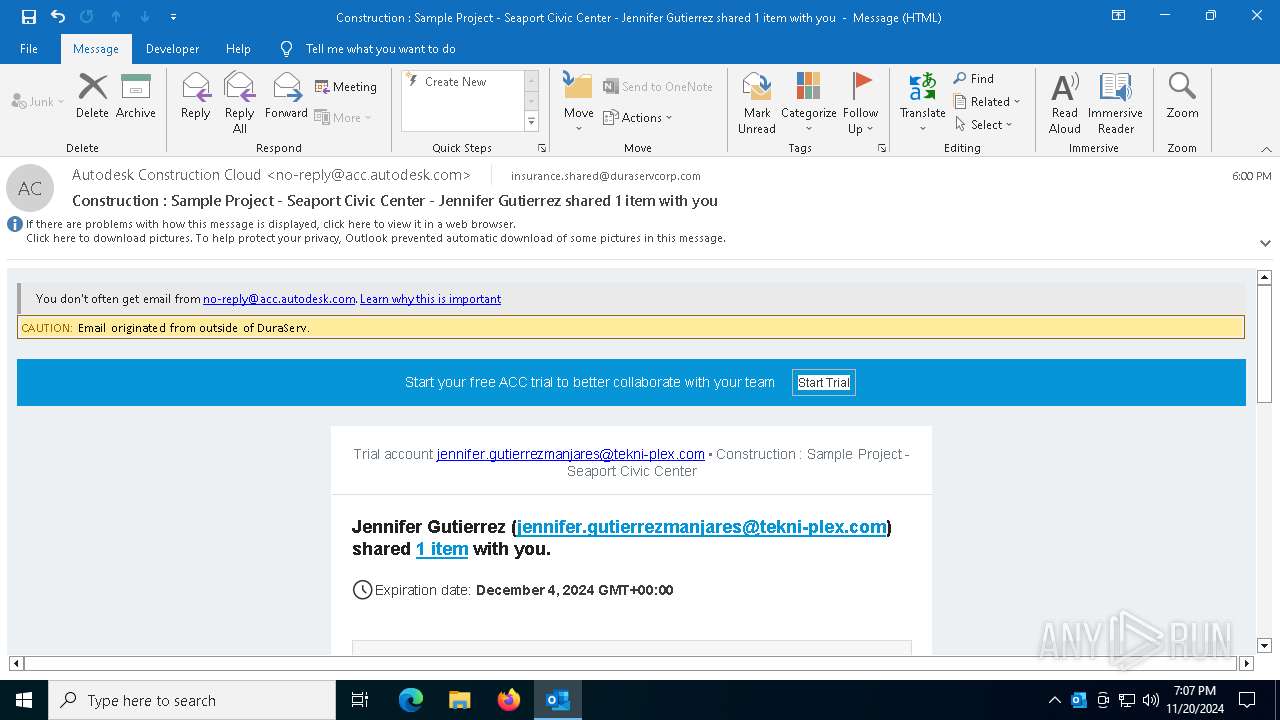Archive the message
This screenshot has width=1280, height=720.
pyautogui.click(x=135, y=96)
